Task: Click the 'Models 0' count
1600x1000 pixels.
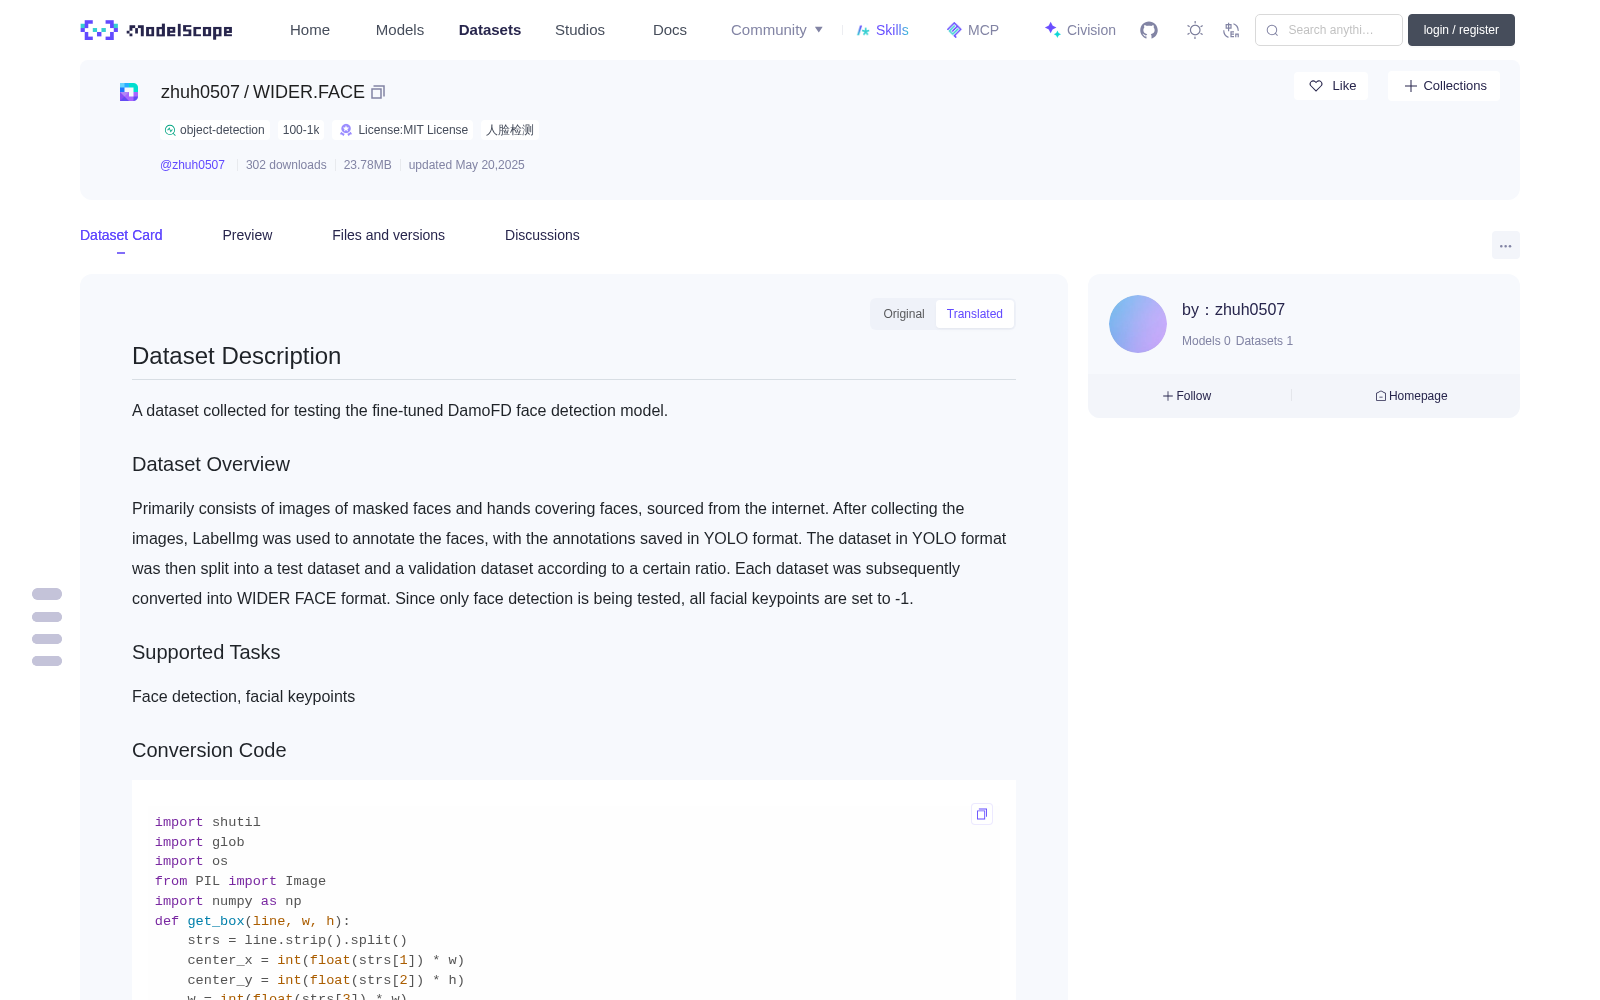Action: pos(1206,341)
